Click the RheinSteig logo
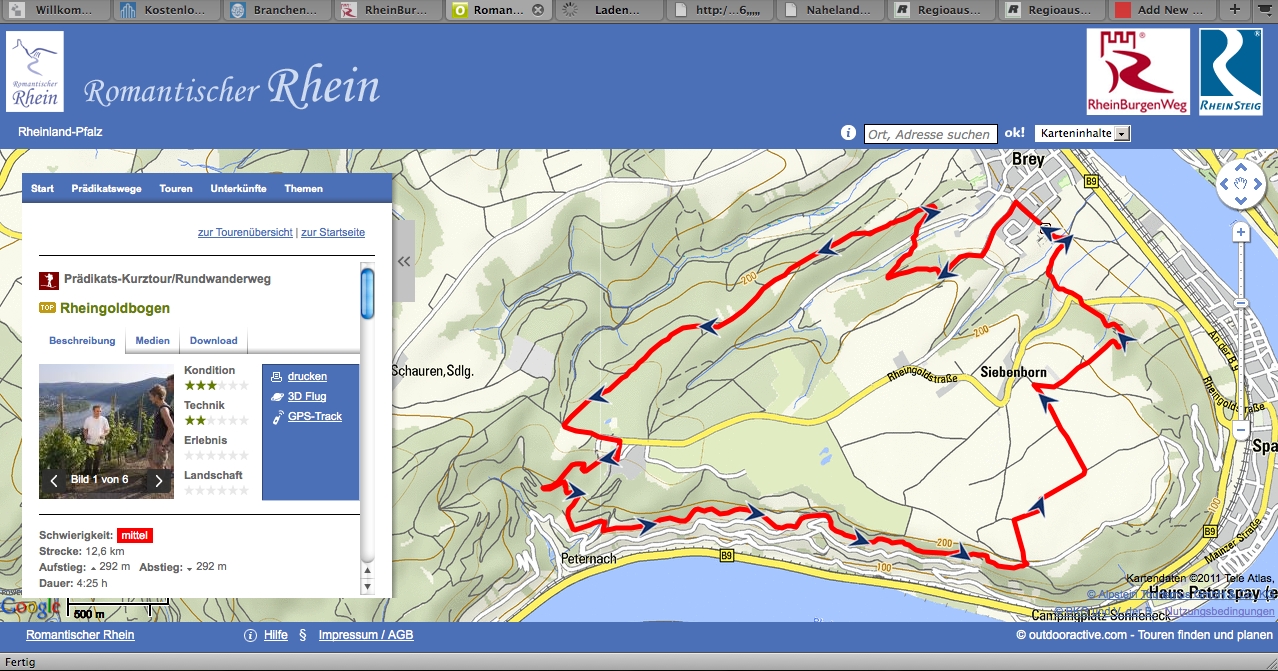The width and height of the screenshot is (1278, 671). pyautogui.click(x=1229, y=71)
